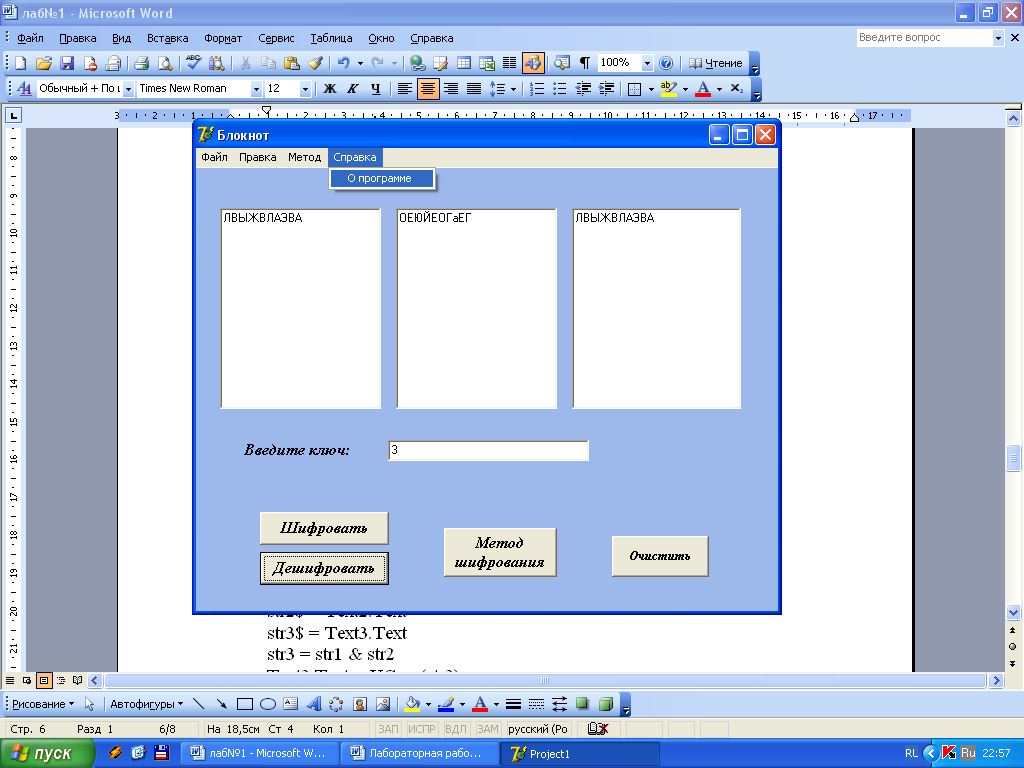Switch to Project1 in the taskbar
Image resolution: width=1024 pixels, height=768 pixels.
(580, 754)
